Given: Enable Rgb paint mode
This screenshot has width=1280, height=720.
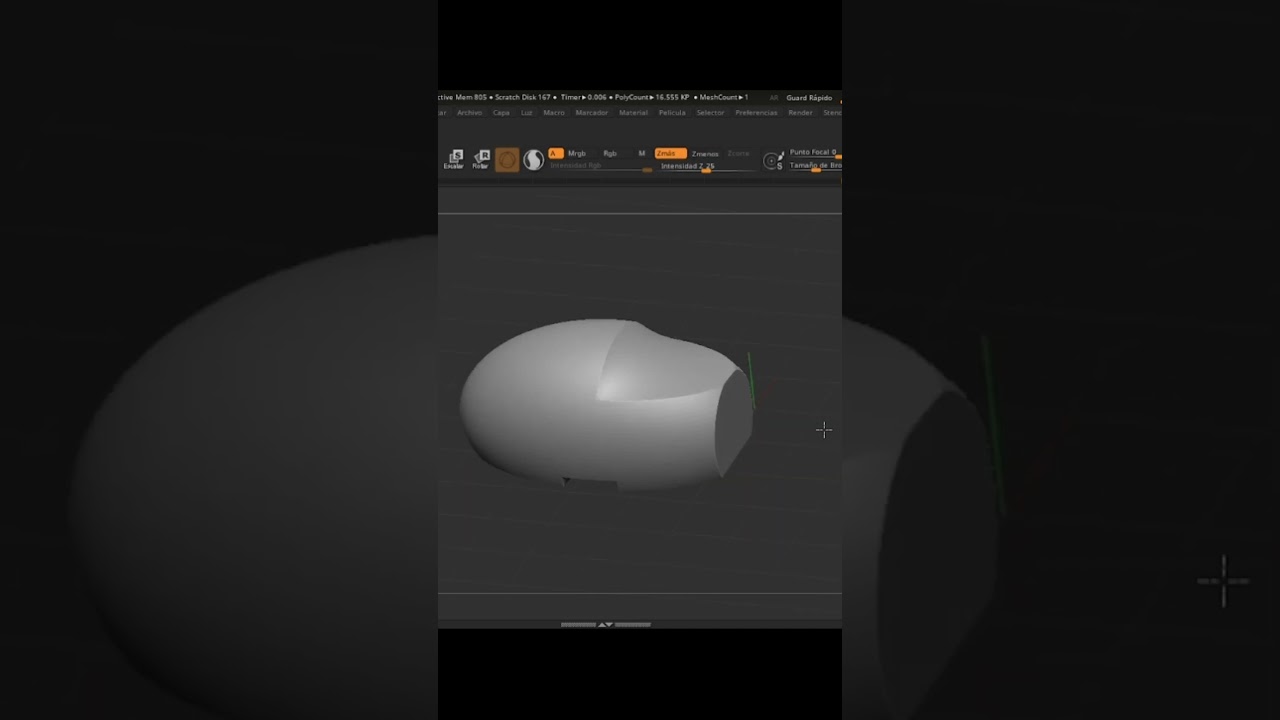Looking at the screenshot, I should tap(610, 153).
